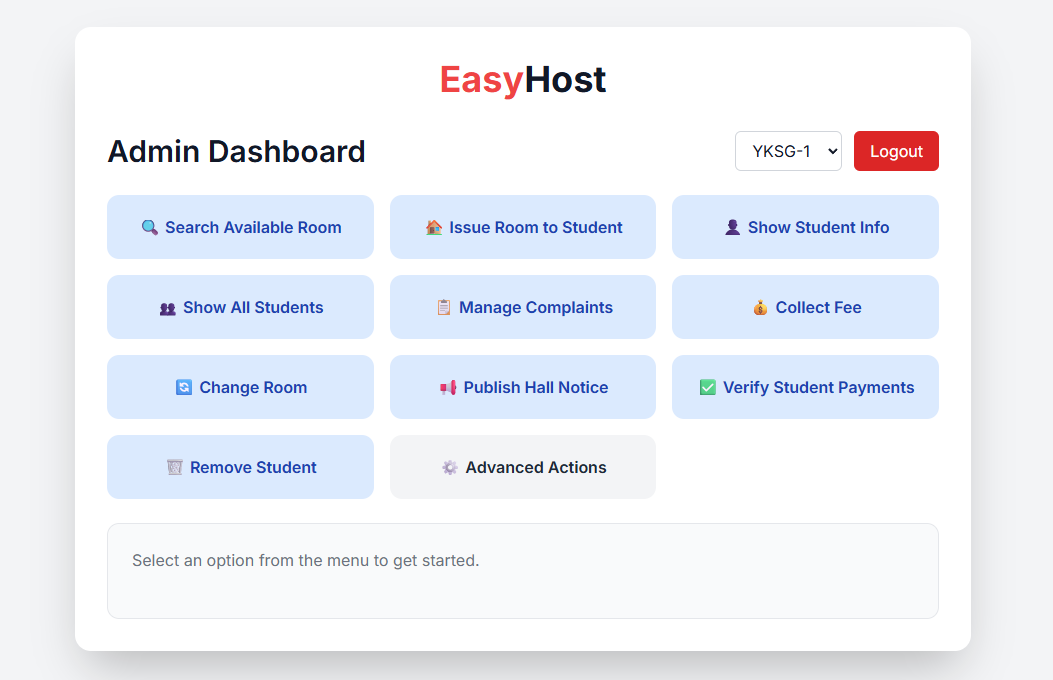1053x680 pixels.
Task: Click the megaphone icon on Publish Hall Notice
Action: 448,388
